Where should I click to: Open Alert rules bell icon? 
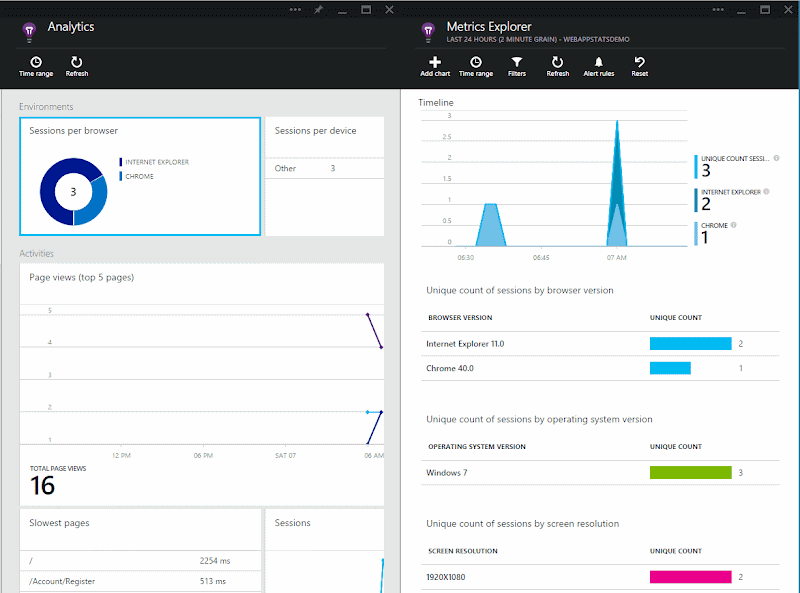point(598,66)
